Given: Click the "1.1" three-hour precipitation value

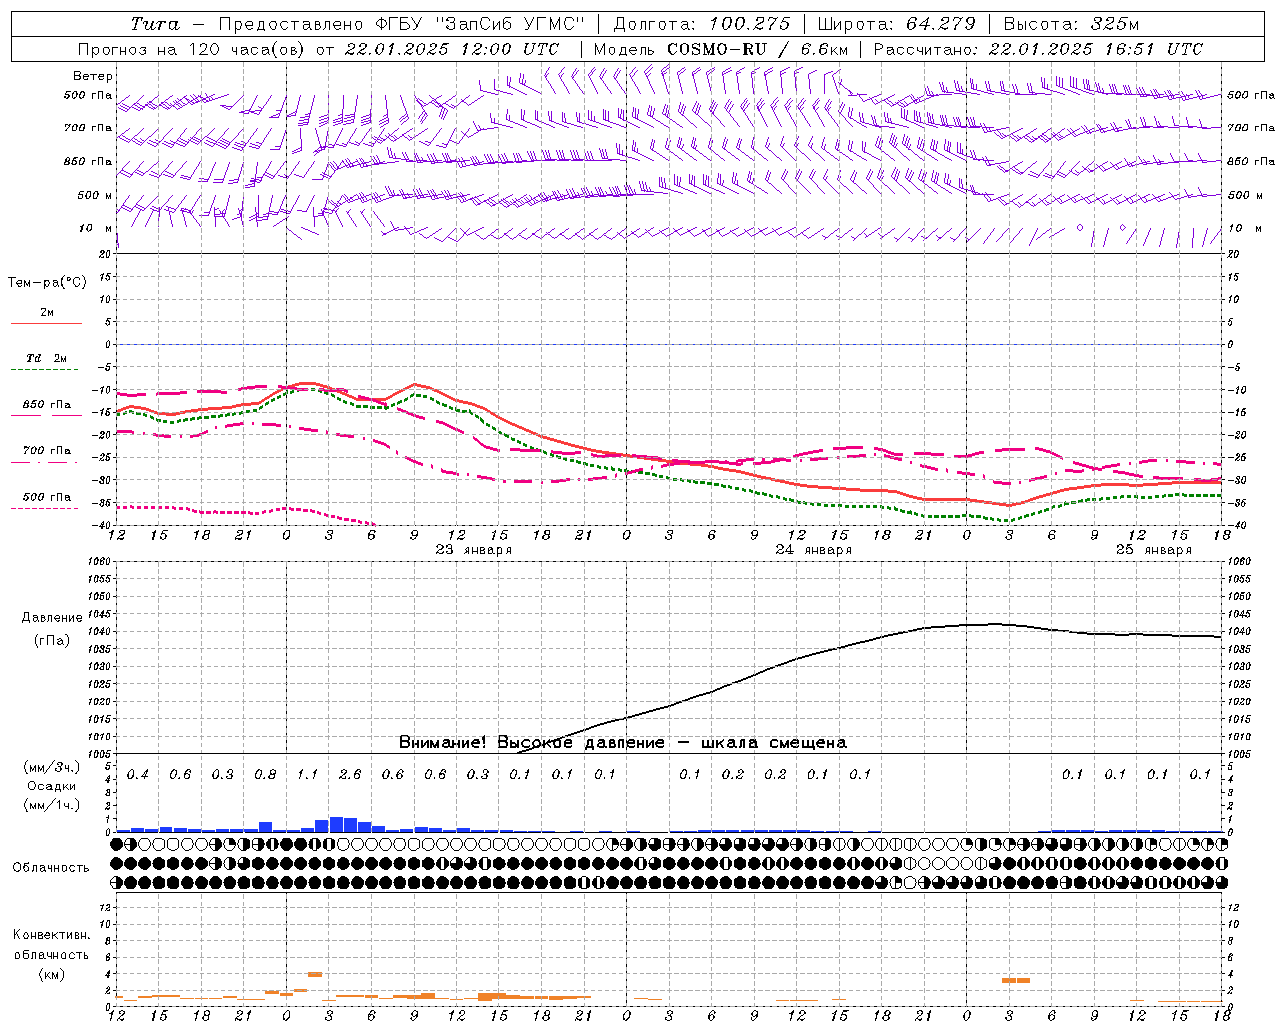Looking at the screenshot, I should point(307,775).
